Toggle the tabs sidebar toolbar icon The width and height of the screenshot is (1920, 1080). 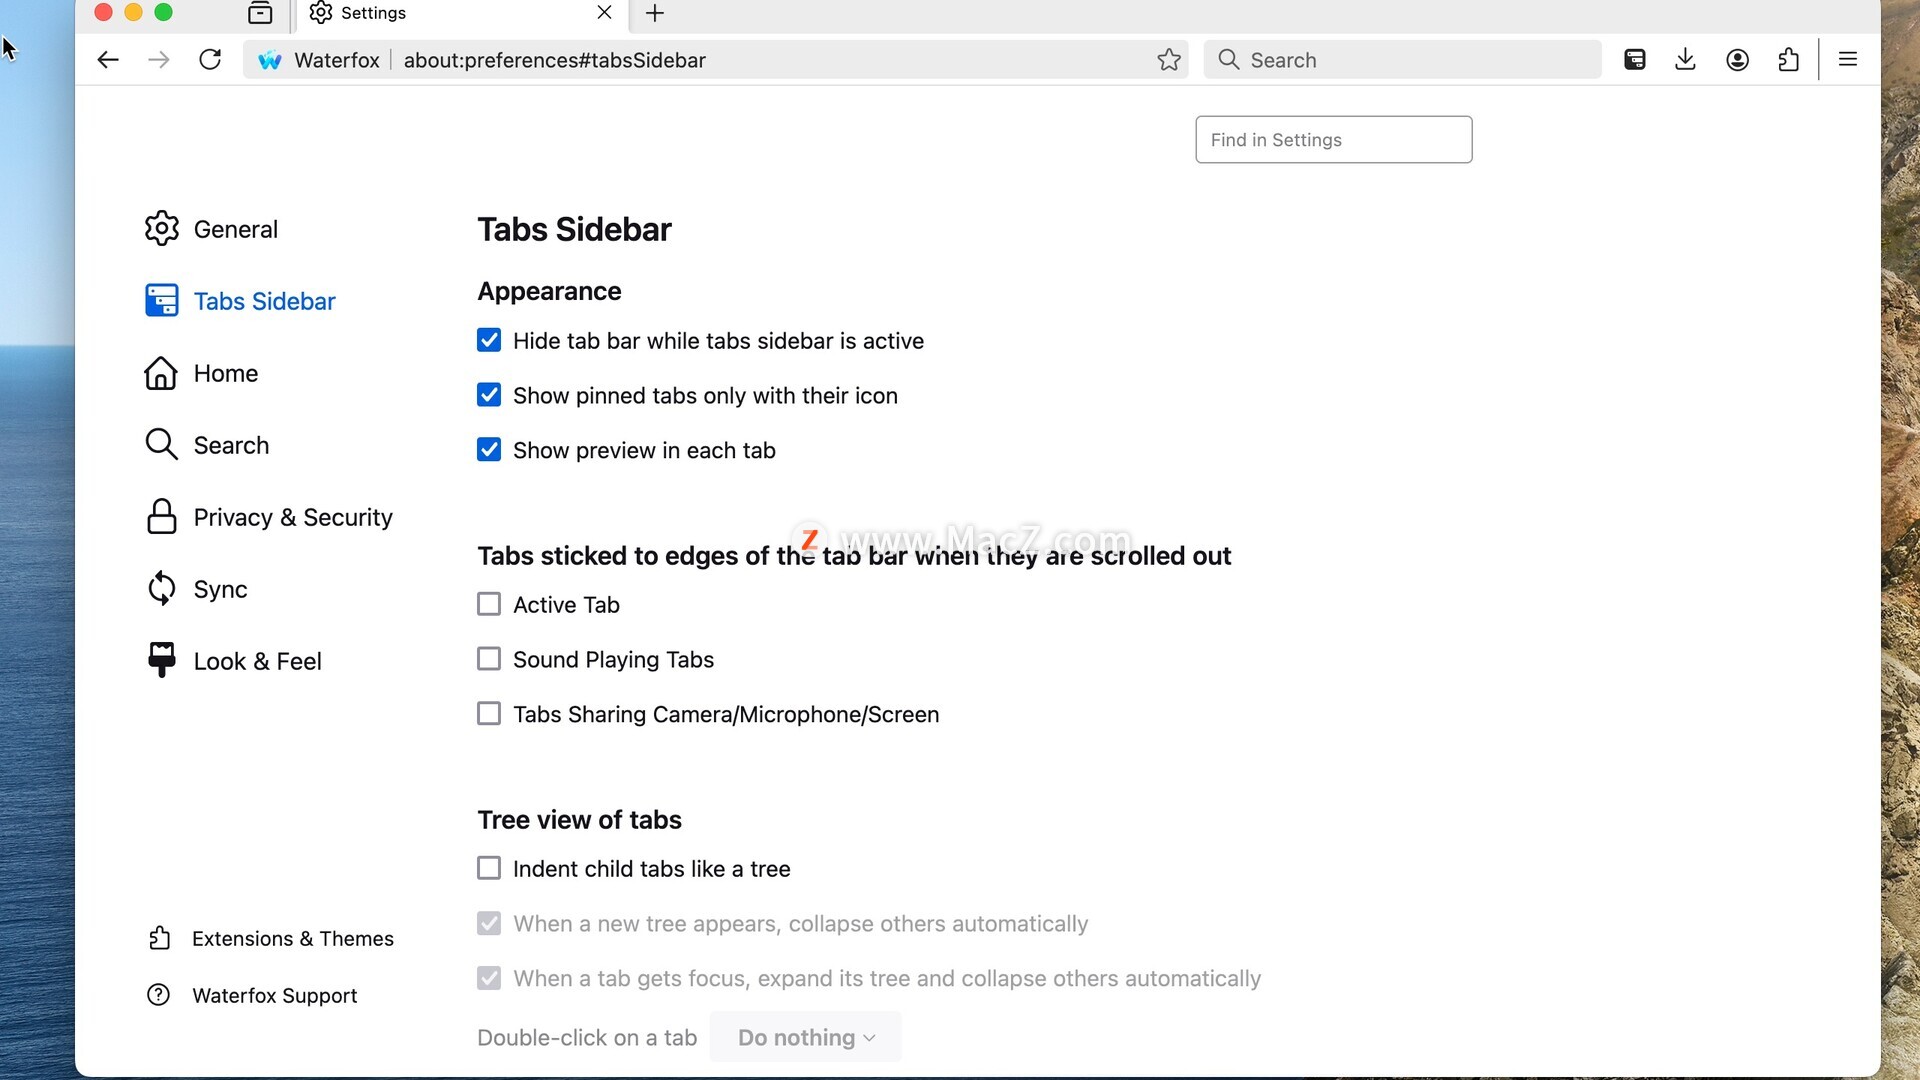tap(1635, 60)
